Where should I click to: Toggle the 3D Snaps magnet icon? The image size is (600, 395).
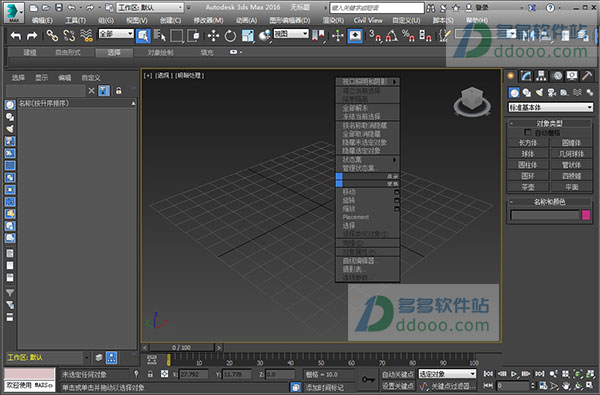(375, 36)
